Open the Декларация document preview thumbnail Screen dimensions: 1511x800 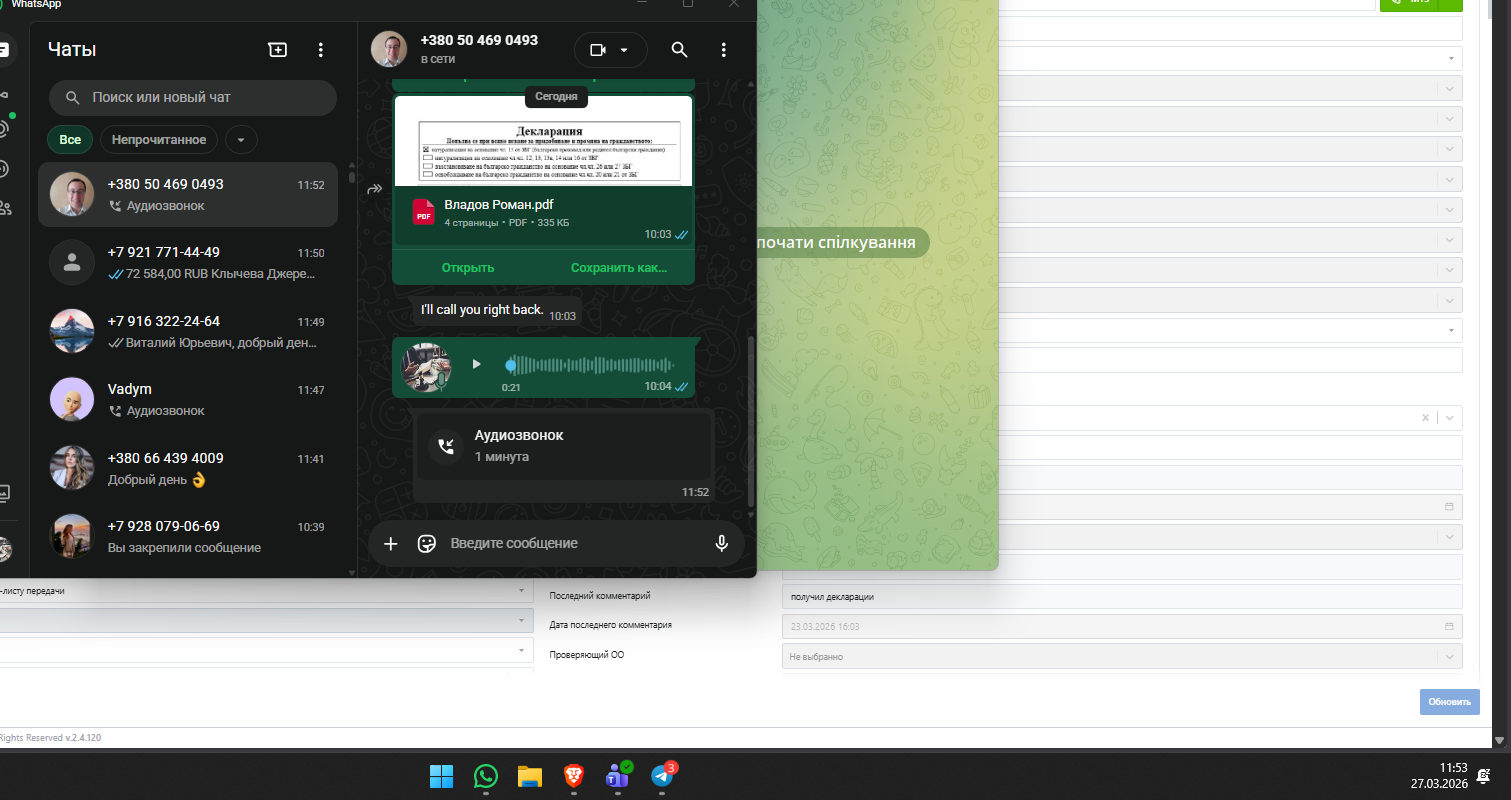tap(544, 140)
